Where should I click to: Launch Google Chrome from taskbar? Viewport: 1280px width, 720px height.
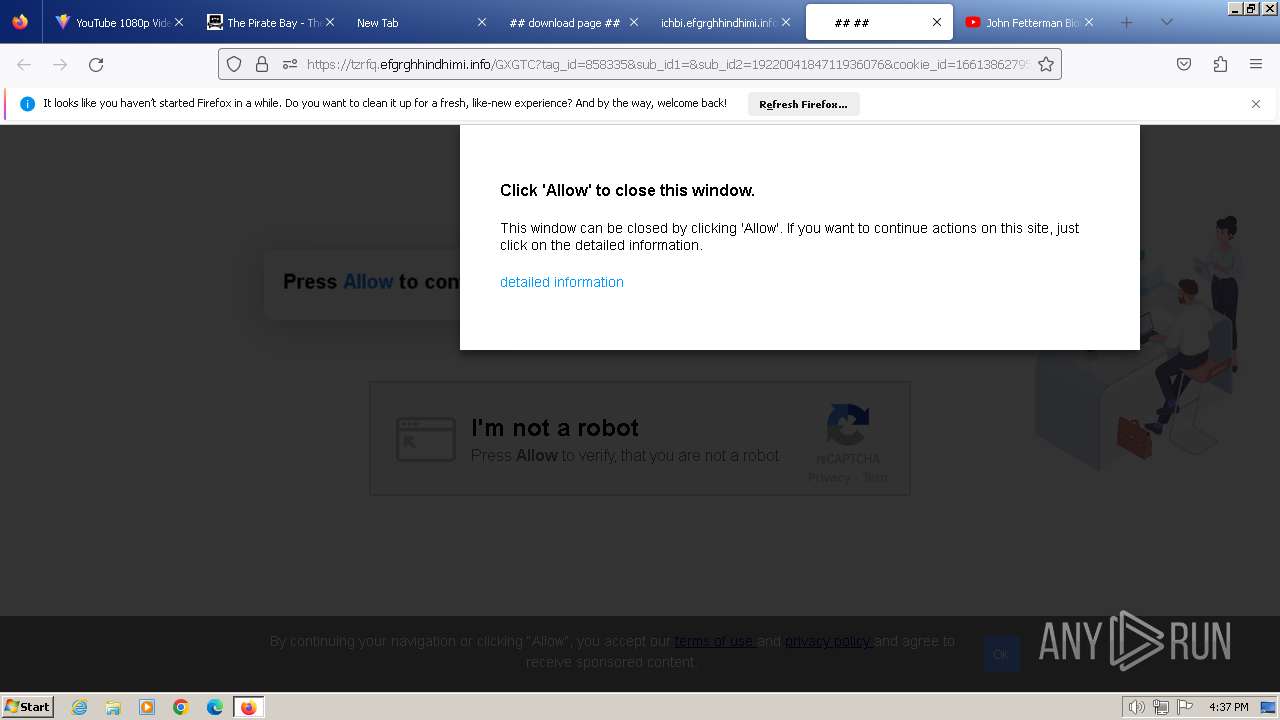coord(181,707)
